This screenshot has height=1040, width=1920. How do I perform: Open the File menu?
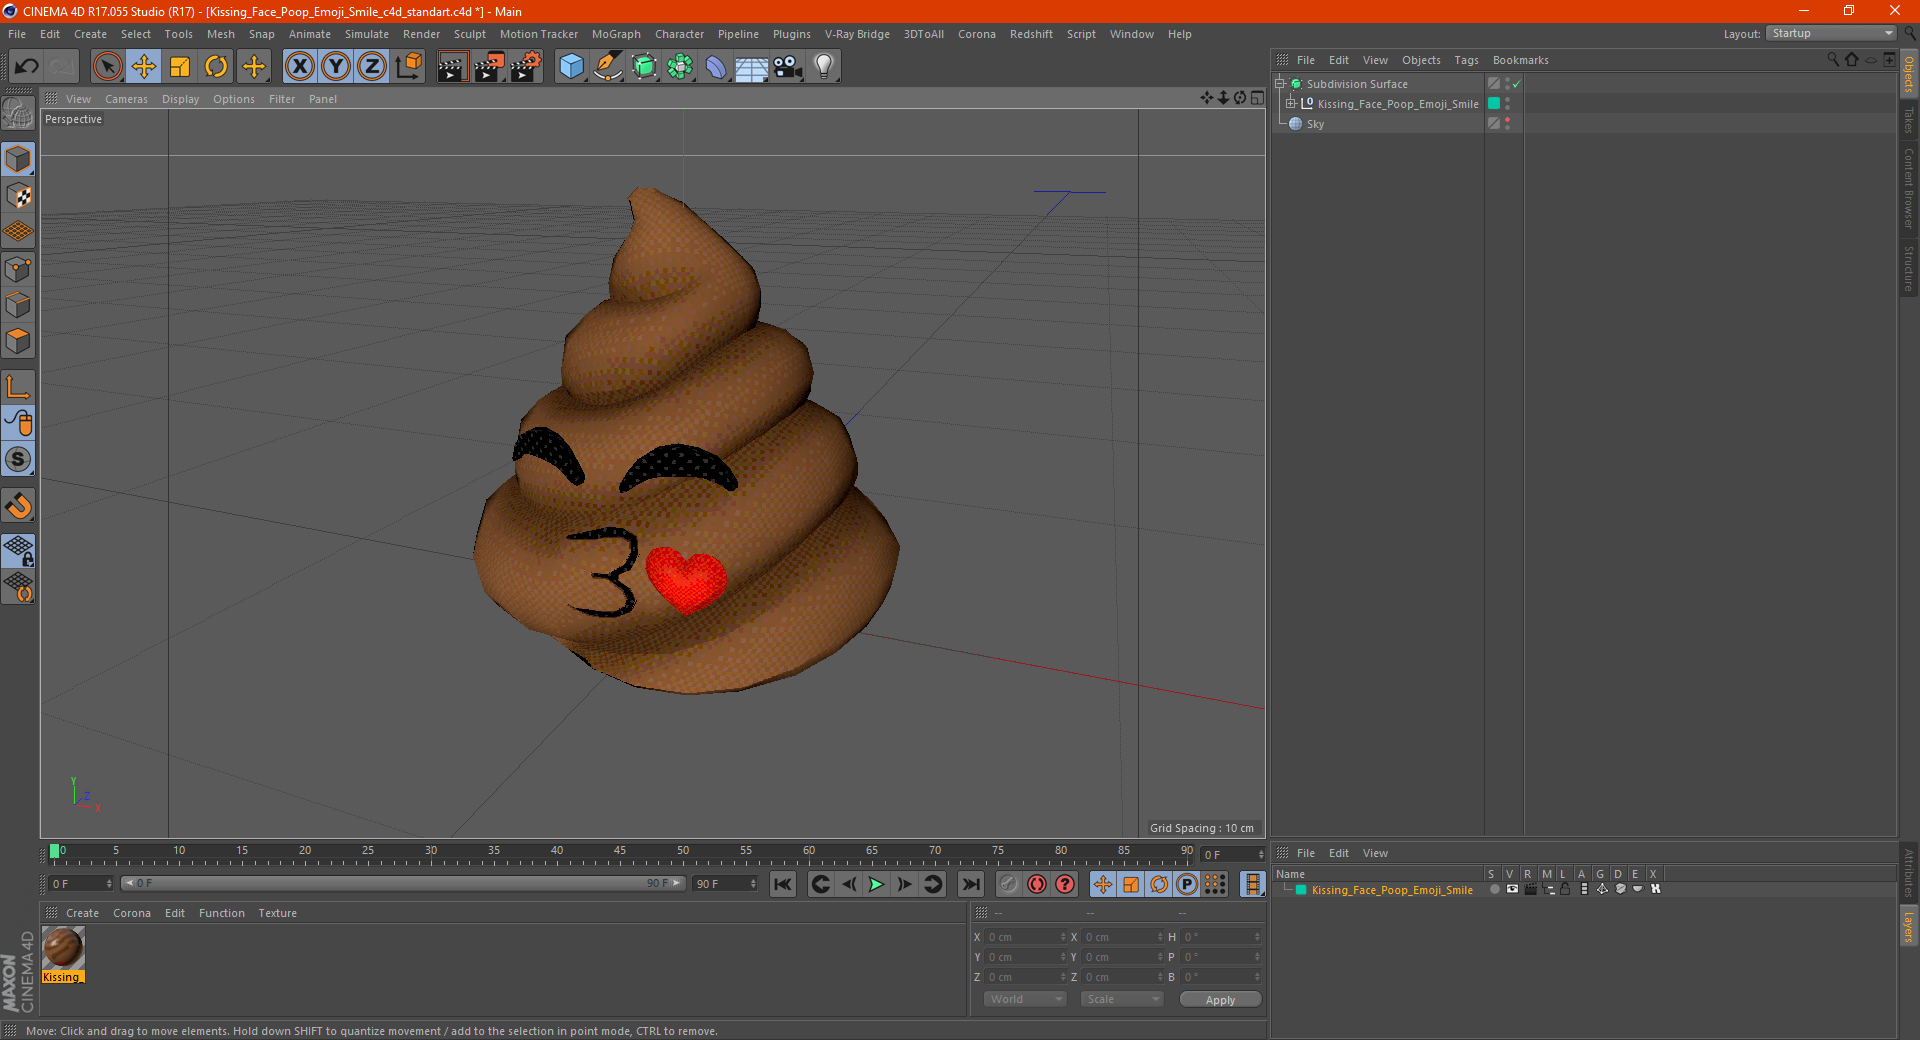17,34
